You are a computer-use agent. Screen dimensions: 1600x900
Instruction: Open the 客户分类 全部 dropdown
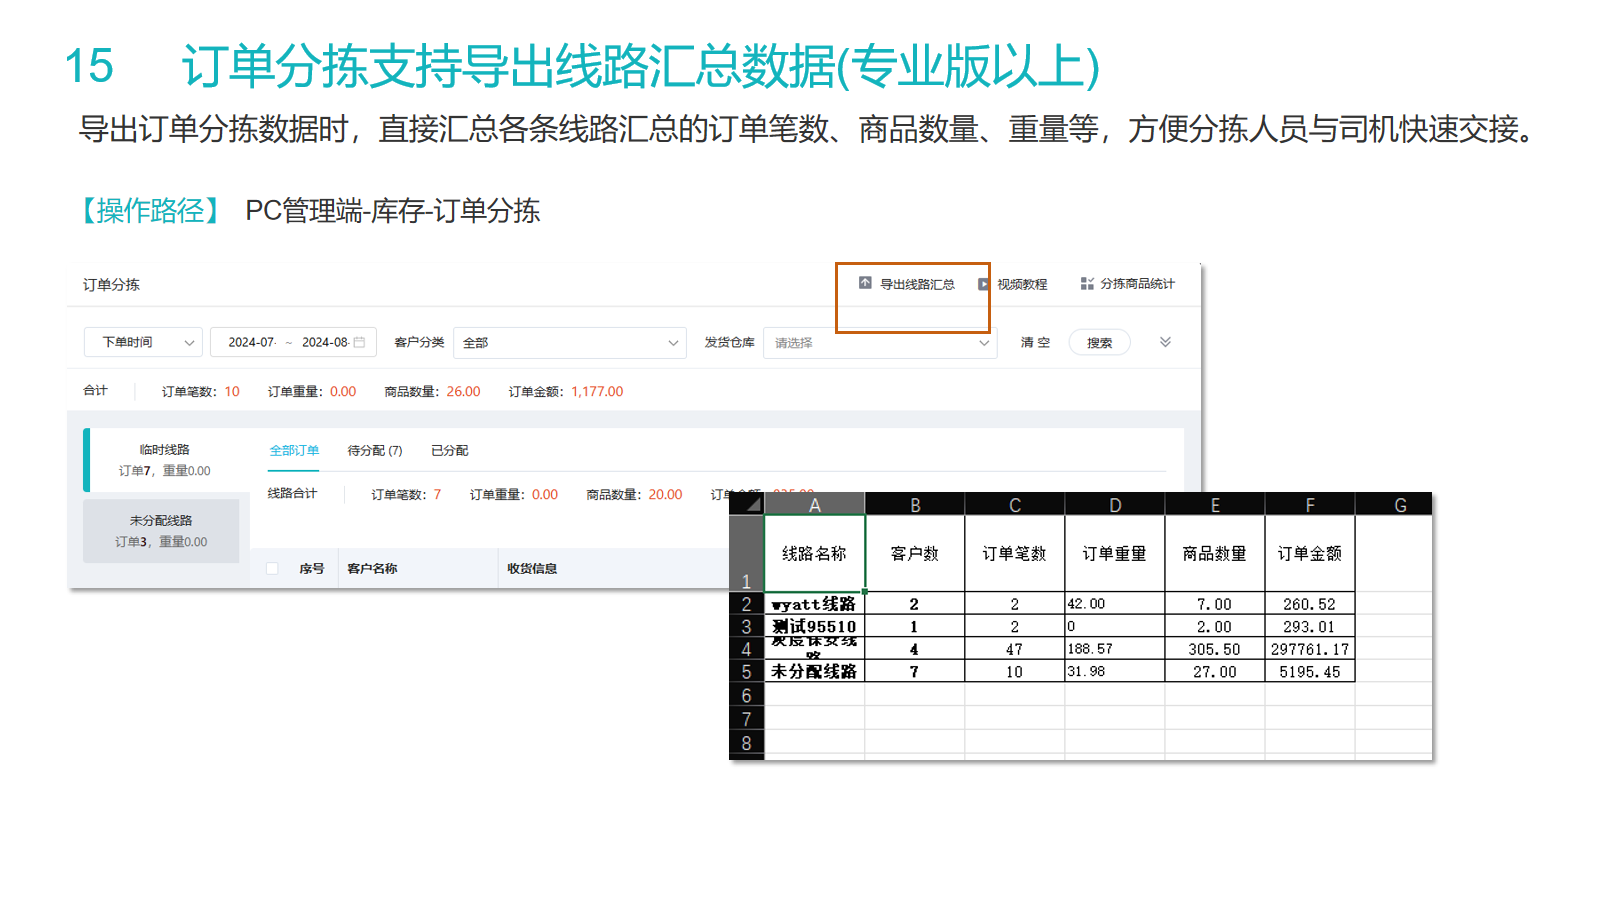point(569,342)
